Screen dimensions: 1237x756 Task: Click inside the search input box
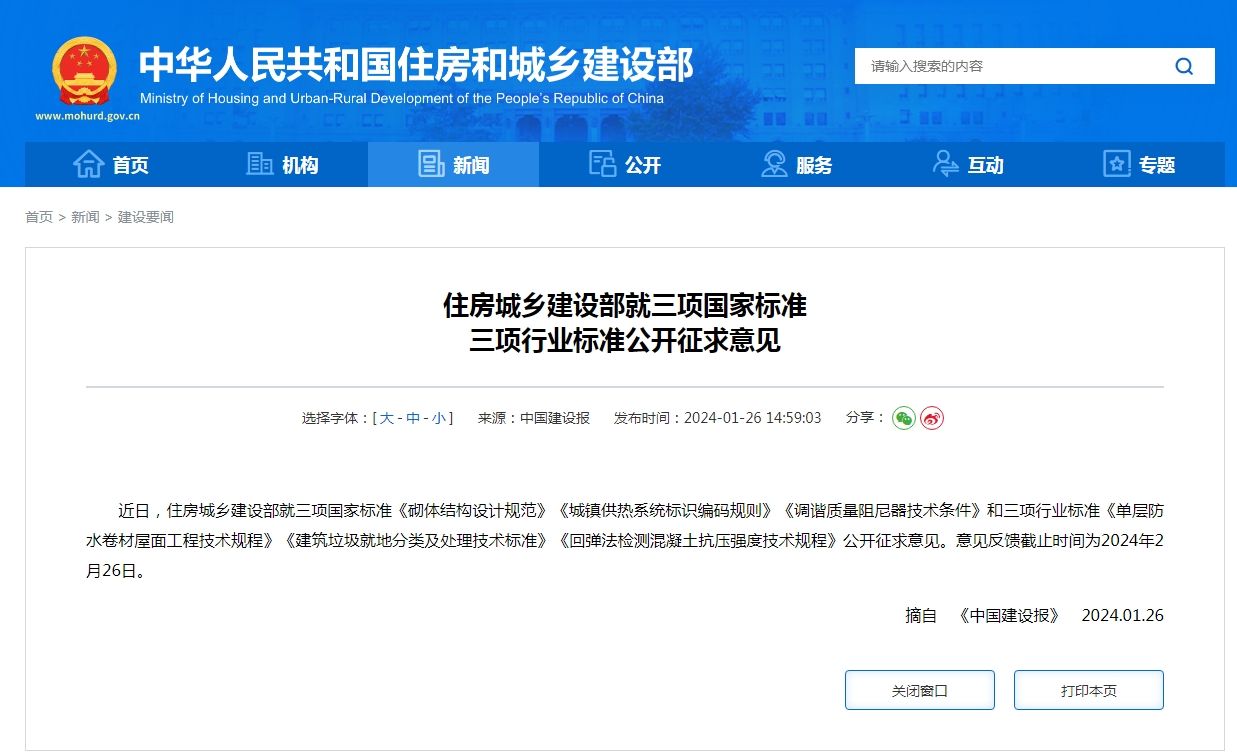coord(1000,66)
